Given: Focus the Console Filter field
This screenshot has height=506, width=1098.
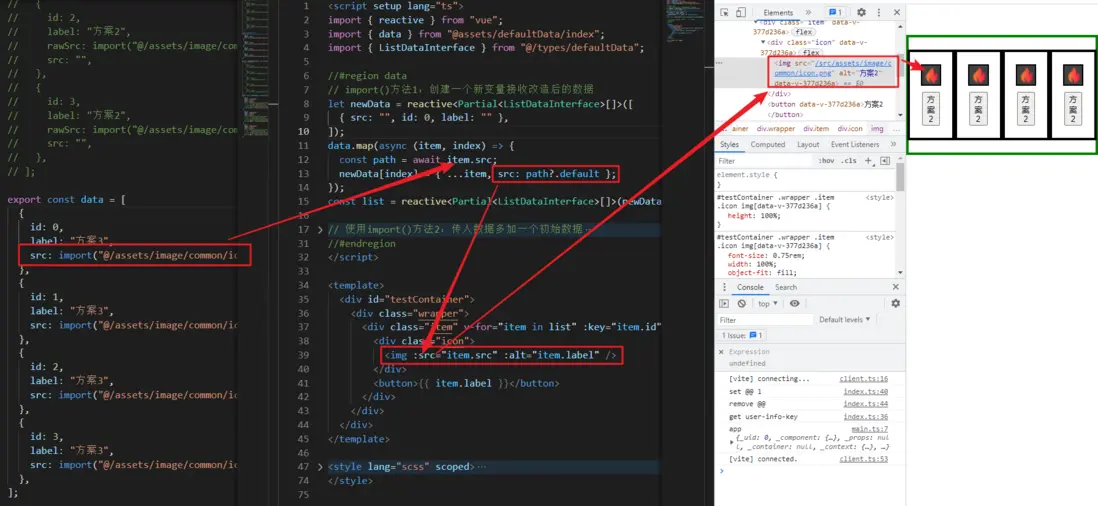Looking at the screenshot, I should [765, 320].
